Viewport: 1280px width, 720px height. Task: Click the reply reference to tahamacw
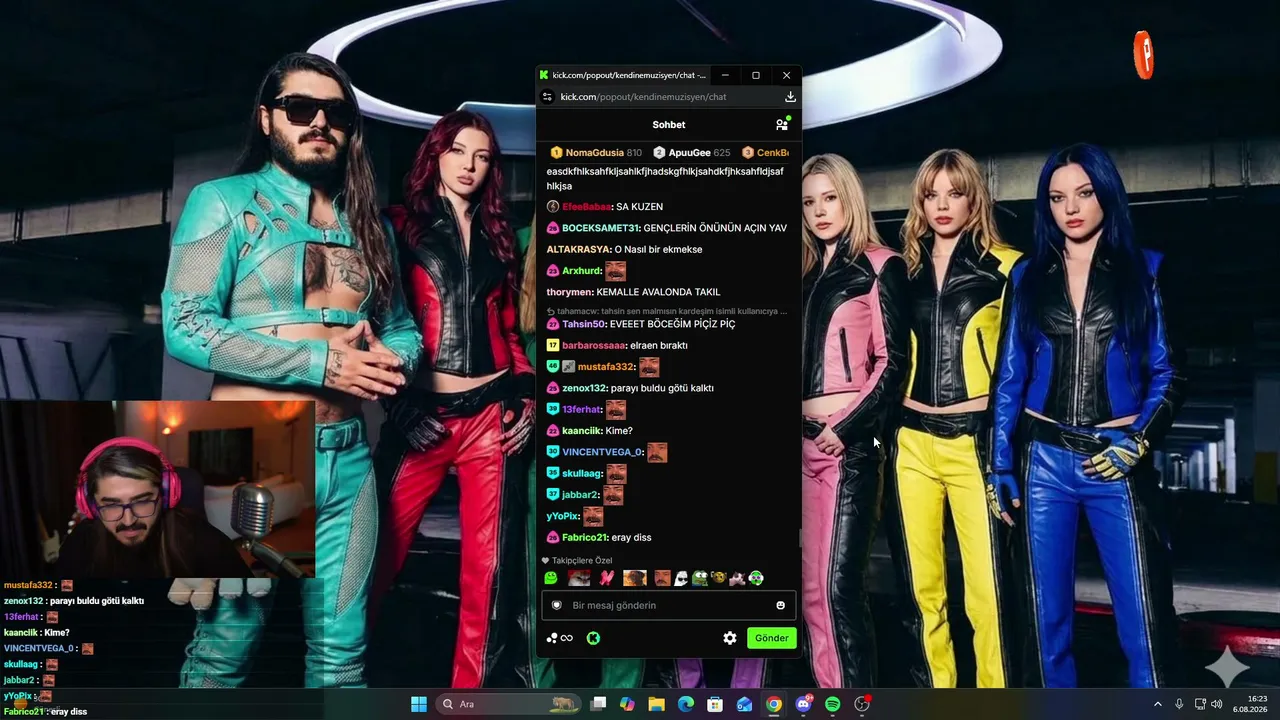667,311
